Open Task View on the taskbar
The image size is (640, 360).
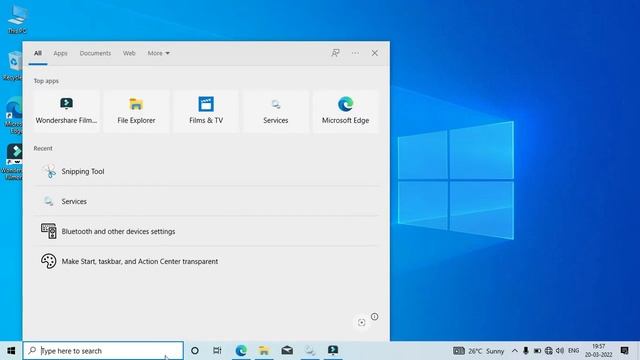coord(217,351)
